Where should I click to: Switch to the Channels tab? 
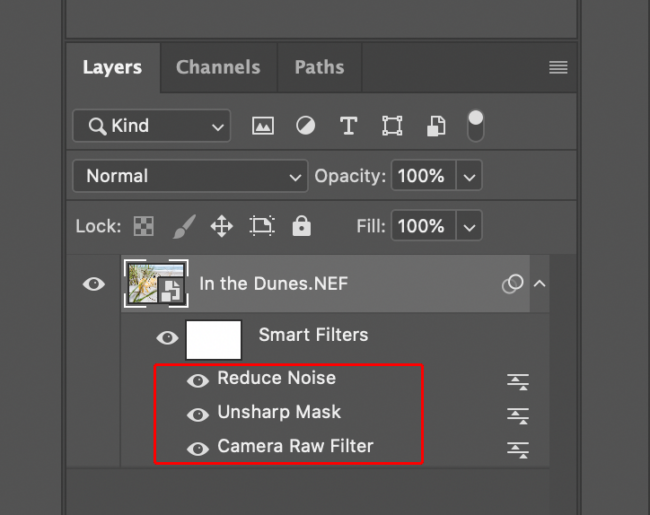pos(218,68)
